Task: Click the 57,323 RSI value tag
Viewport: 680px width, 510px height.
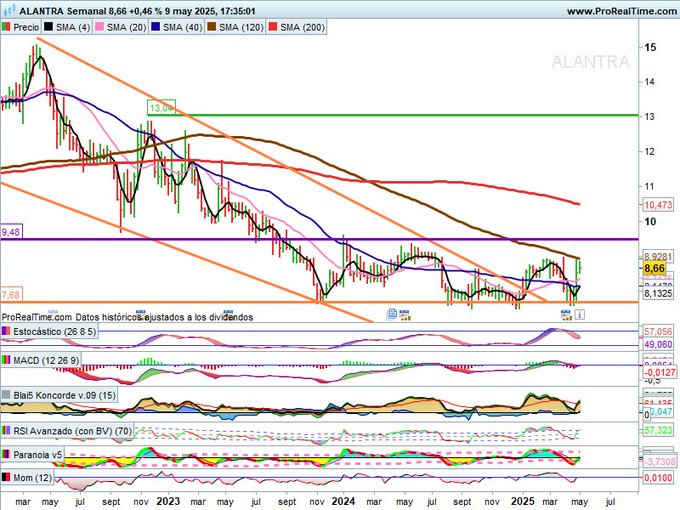Action: [658, 431]
